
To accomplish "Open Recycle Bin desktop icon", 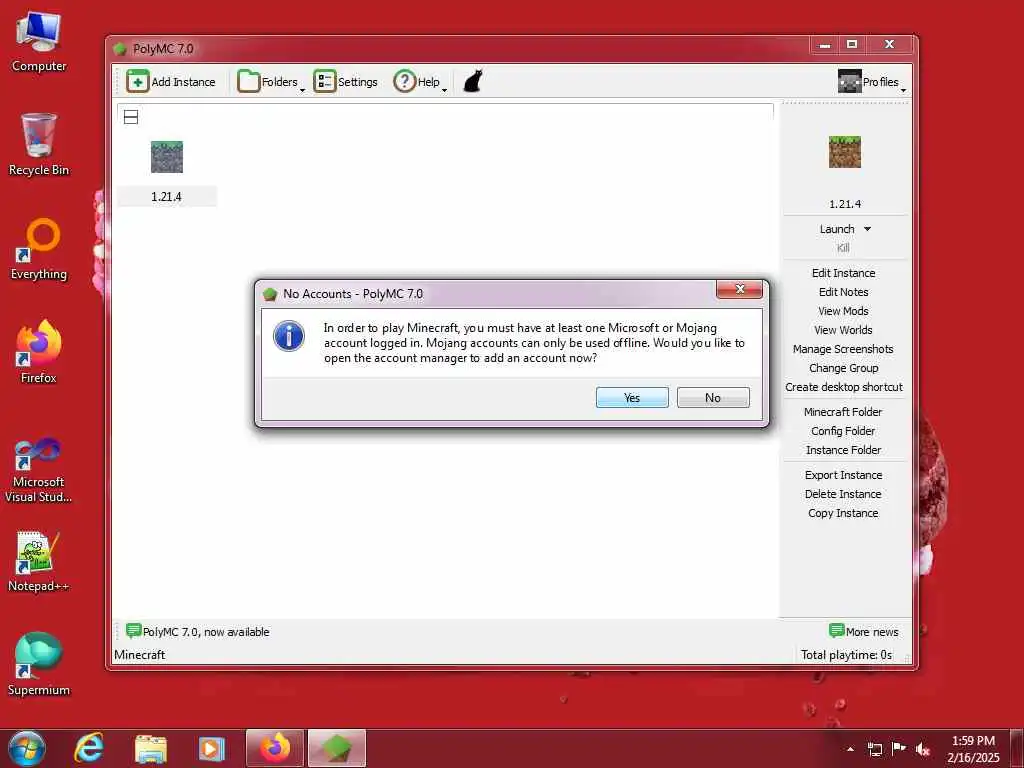I will click(x=39, y=145).
